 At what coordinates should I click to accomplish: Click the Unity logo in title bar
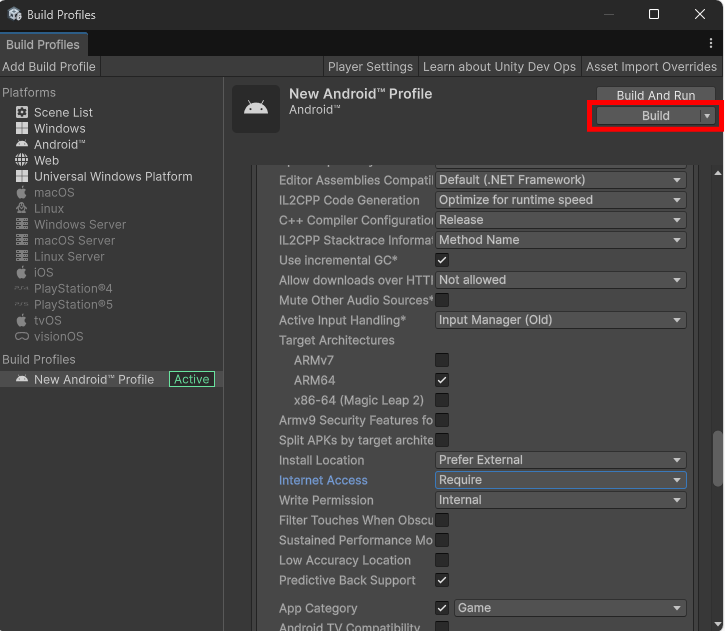coord(15,15)
